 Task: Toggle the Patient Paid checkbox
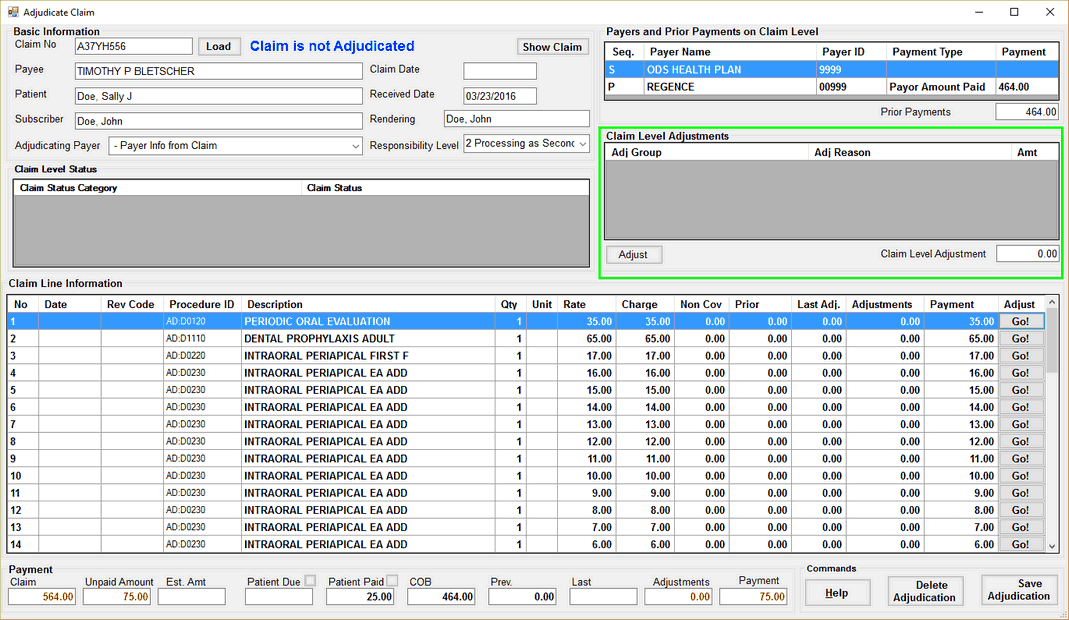[392, 581]
